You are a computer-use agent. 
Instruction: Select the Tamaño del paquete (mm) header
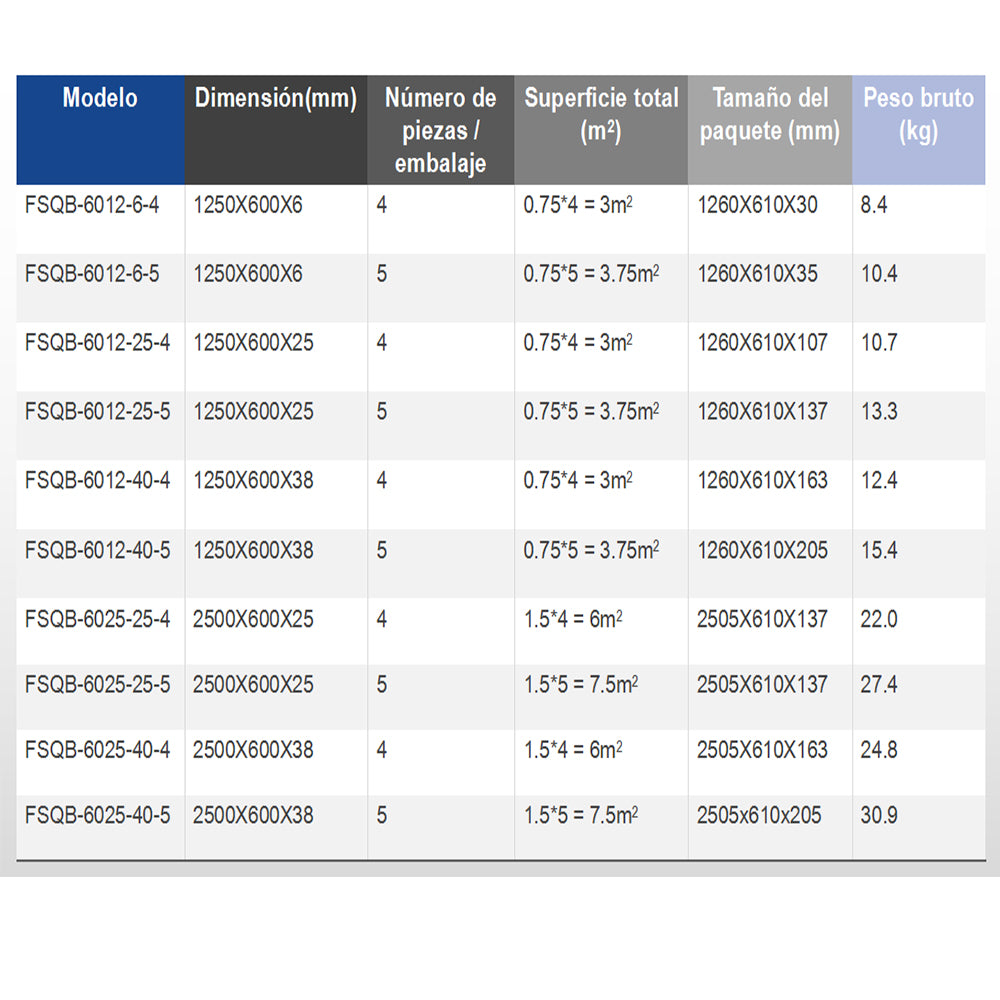(x=769, y=114)
